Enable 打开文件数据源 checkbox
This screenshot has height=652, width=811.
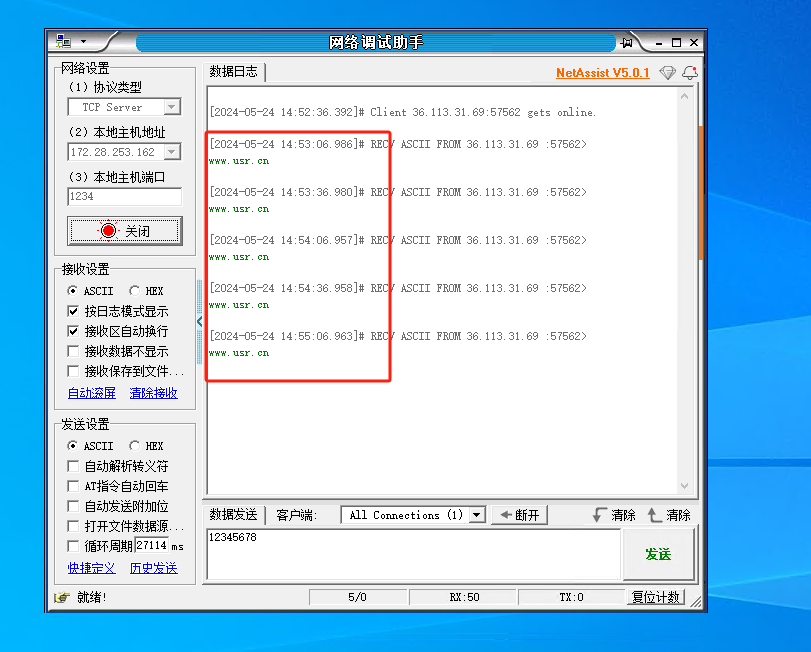tap(73, 526)
